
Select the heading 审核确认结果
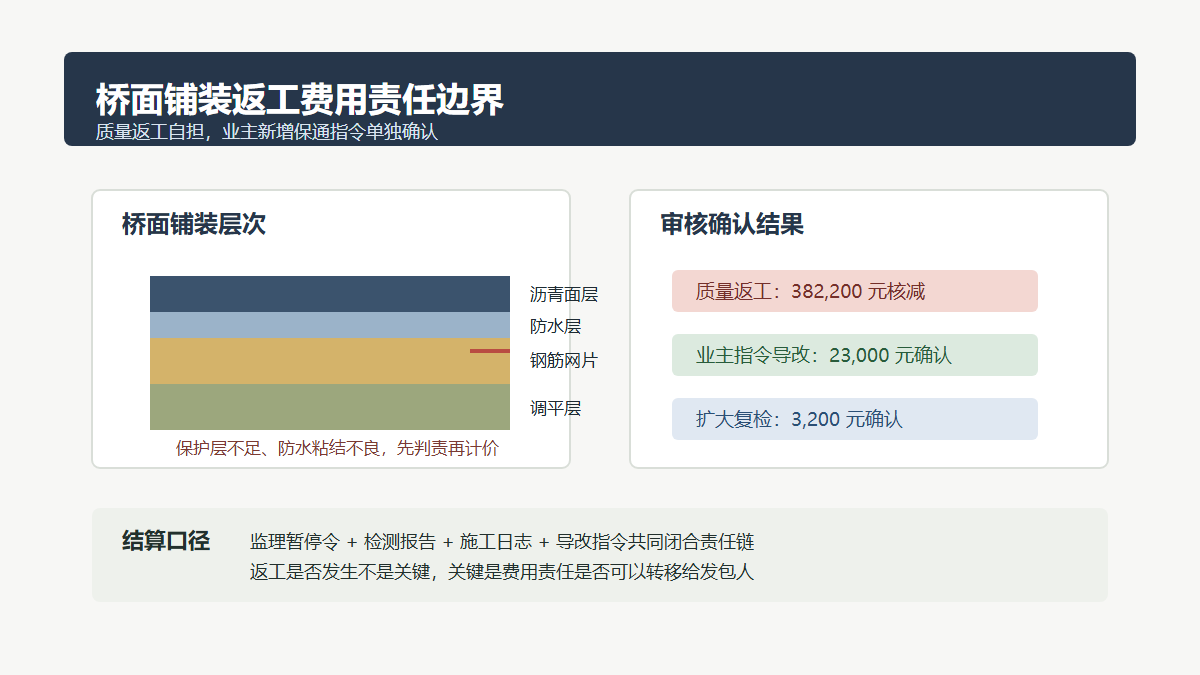pyautogui.click(x=732, y=224)
